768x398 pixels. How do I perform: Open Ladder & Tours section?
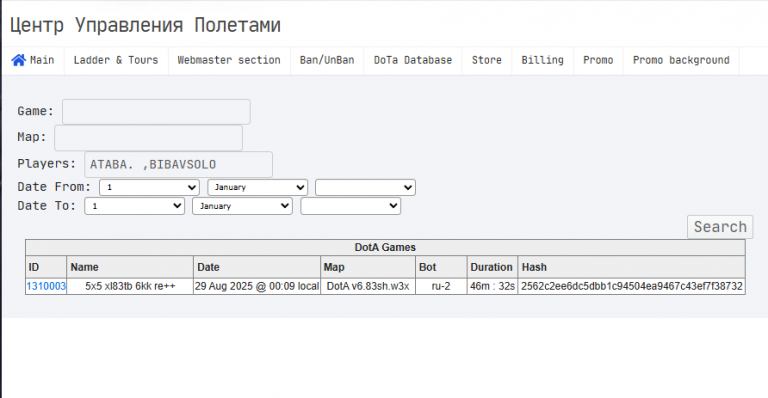click(116, 60)
